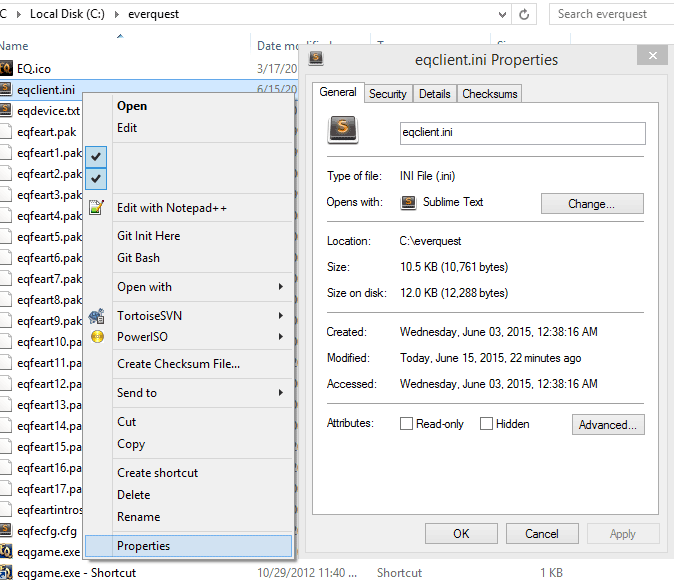Choose Git Bash from the context menu
This screenshot has height=581, width=674.
click(x=138, y=258)
